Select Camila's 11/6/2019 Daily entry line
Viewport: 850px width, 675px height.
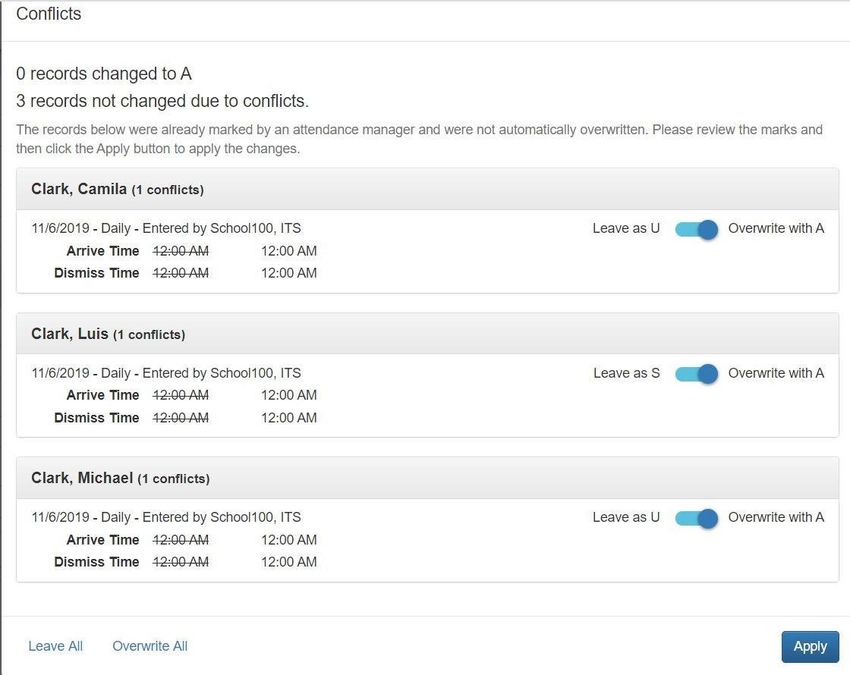coord(166,228)
